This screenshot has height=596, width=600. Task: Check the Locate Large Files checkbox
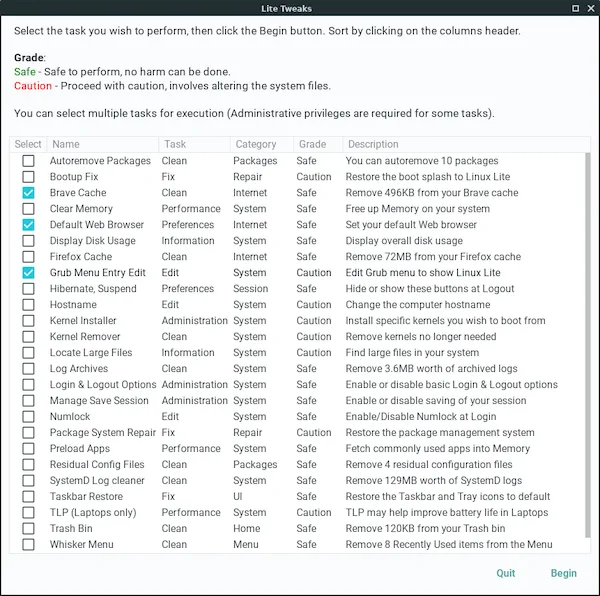coord(28,353)
